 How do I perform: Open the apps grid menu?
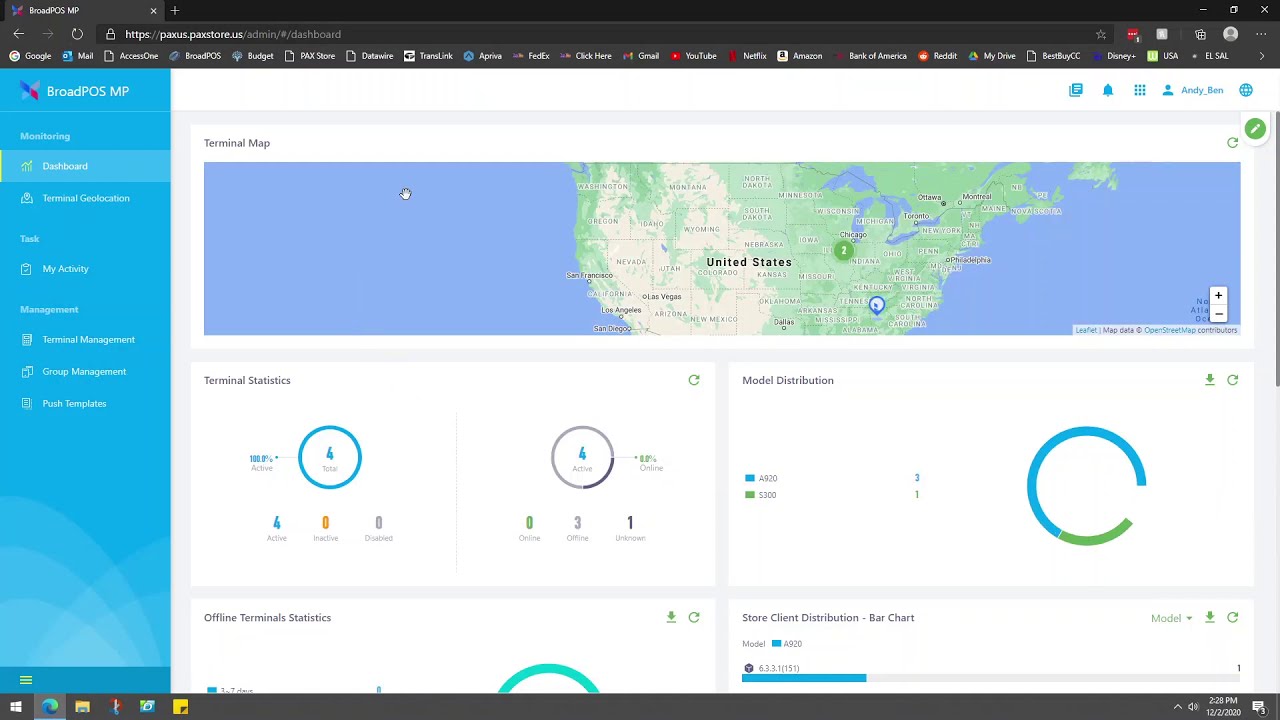click(1140, 90)
